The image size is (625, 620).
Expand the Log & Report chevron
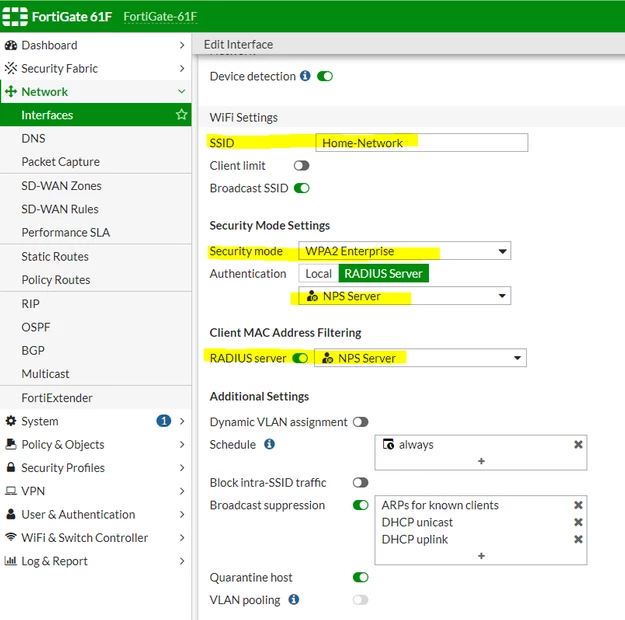coord(182,561)
